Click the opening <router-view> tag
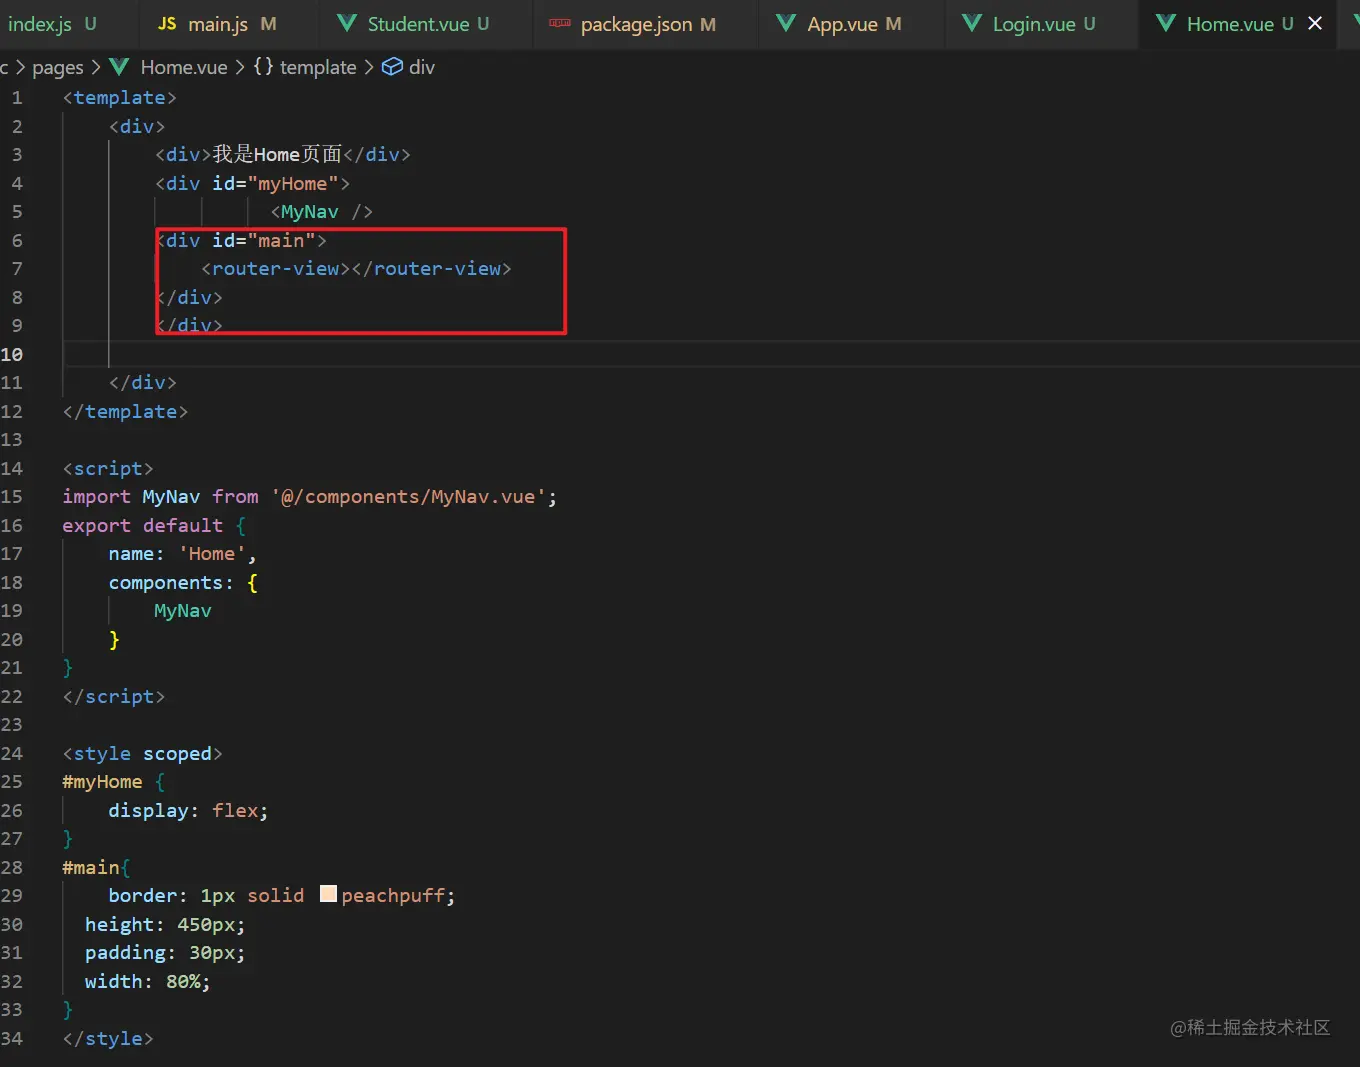Image resolution: width=1360 pixels, height=1067 pixels. point(276,269)
